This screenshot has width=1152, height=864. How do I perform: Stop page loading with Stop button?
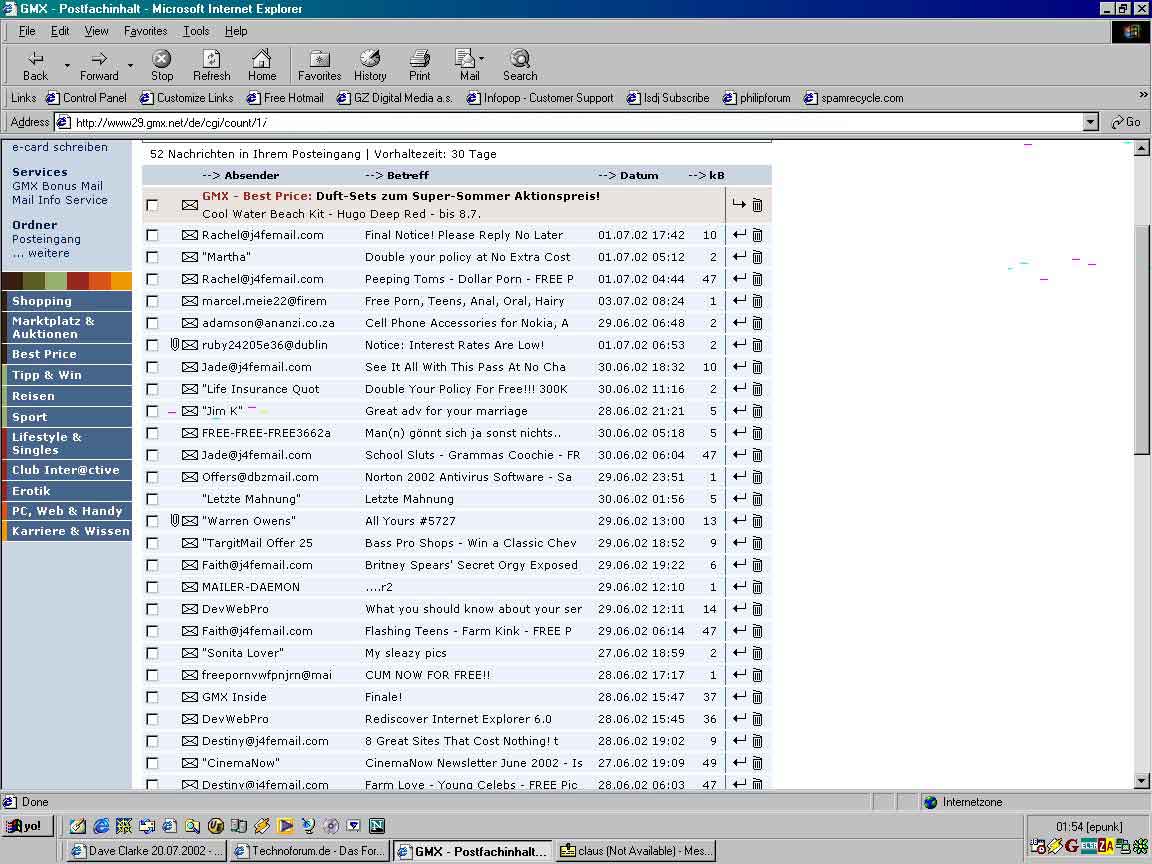click(162, 65)
